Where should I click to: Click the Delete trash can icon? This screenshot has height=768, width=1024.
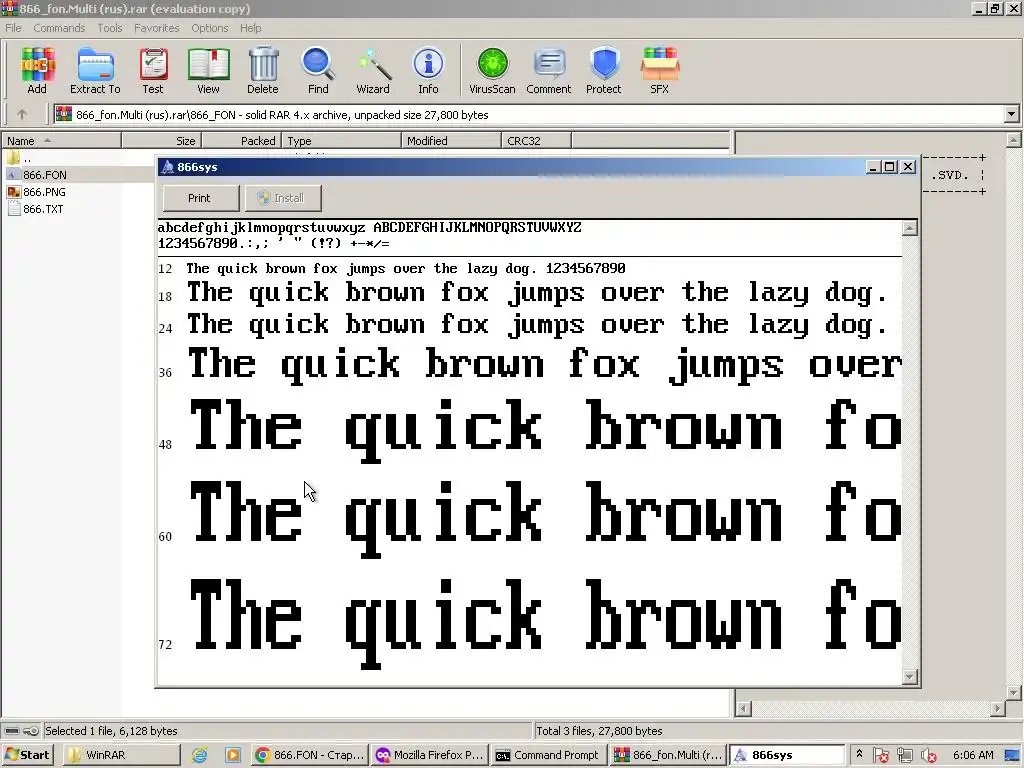coord(263,71)
